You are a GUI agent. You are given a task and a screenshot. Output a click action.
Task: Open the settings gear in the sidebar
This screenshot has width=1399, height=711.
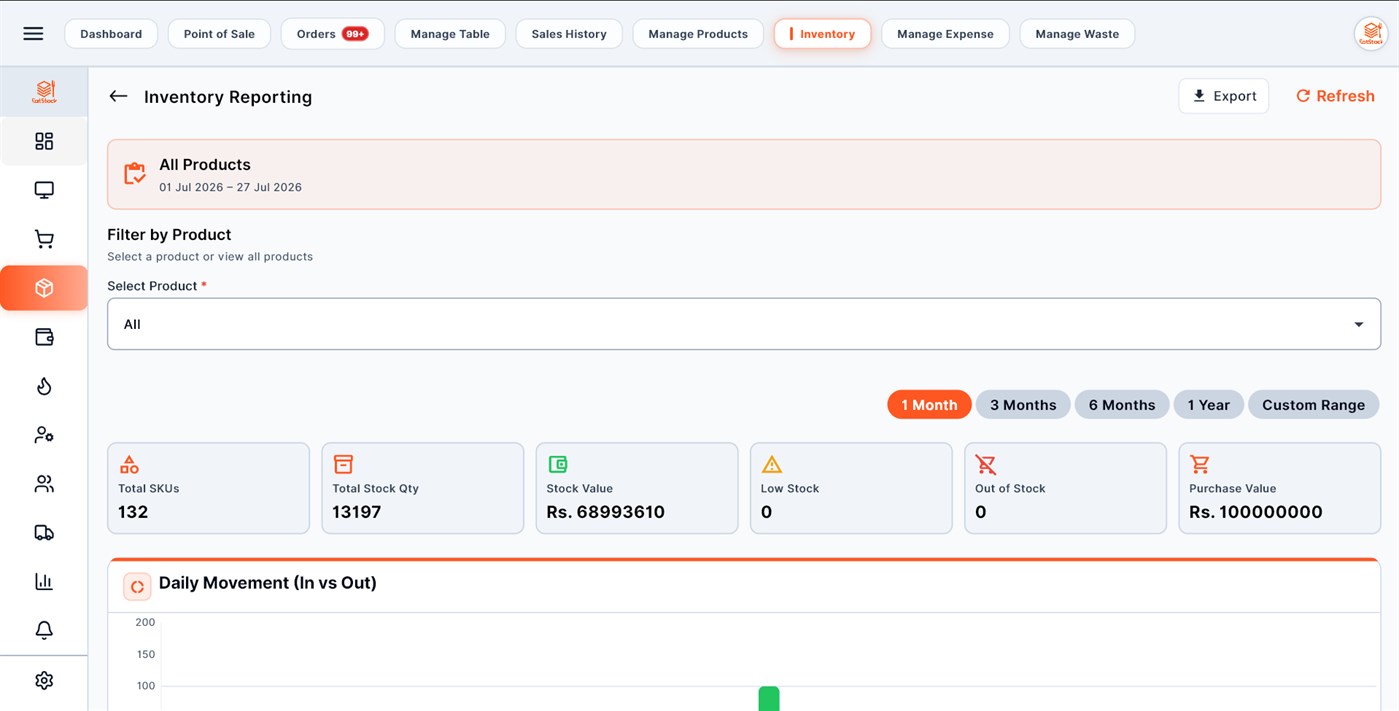tap(44, 681)
